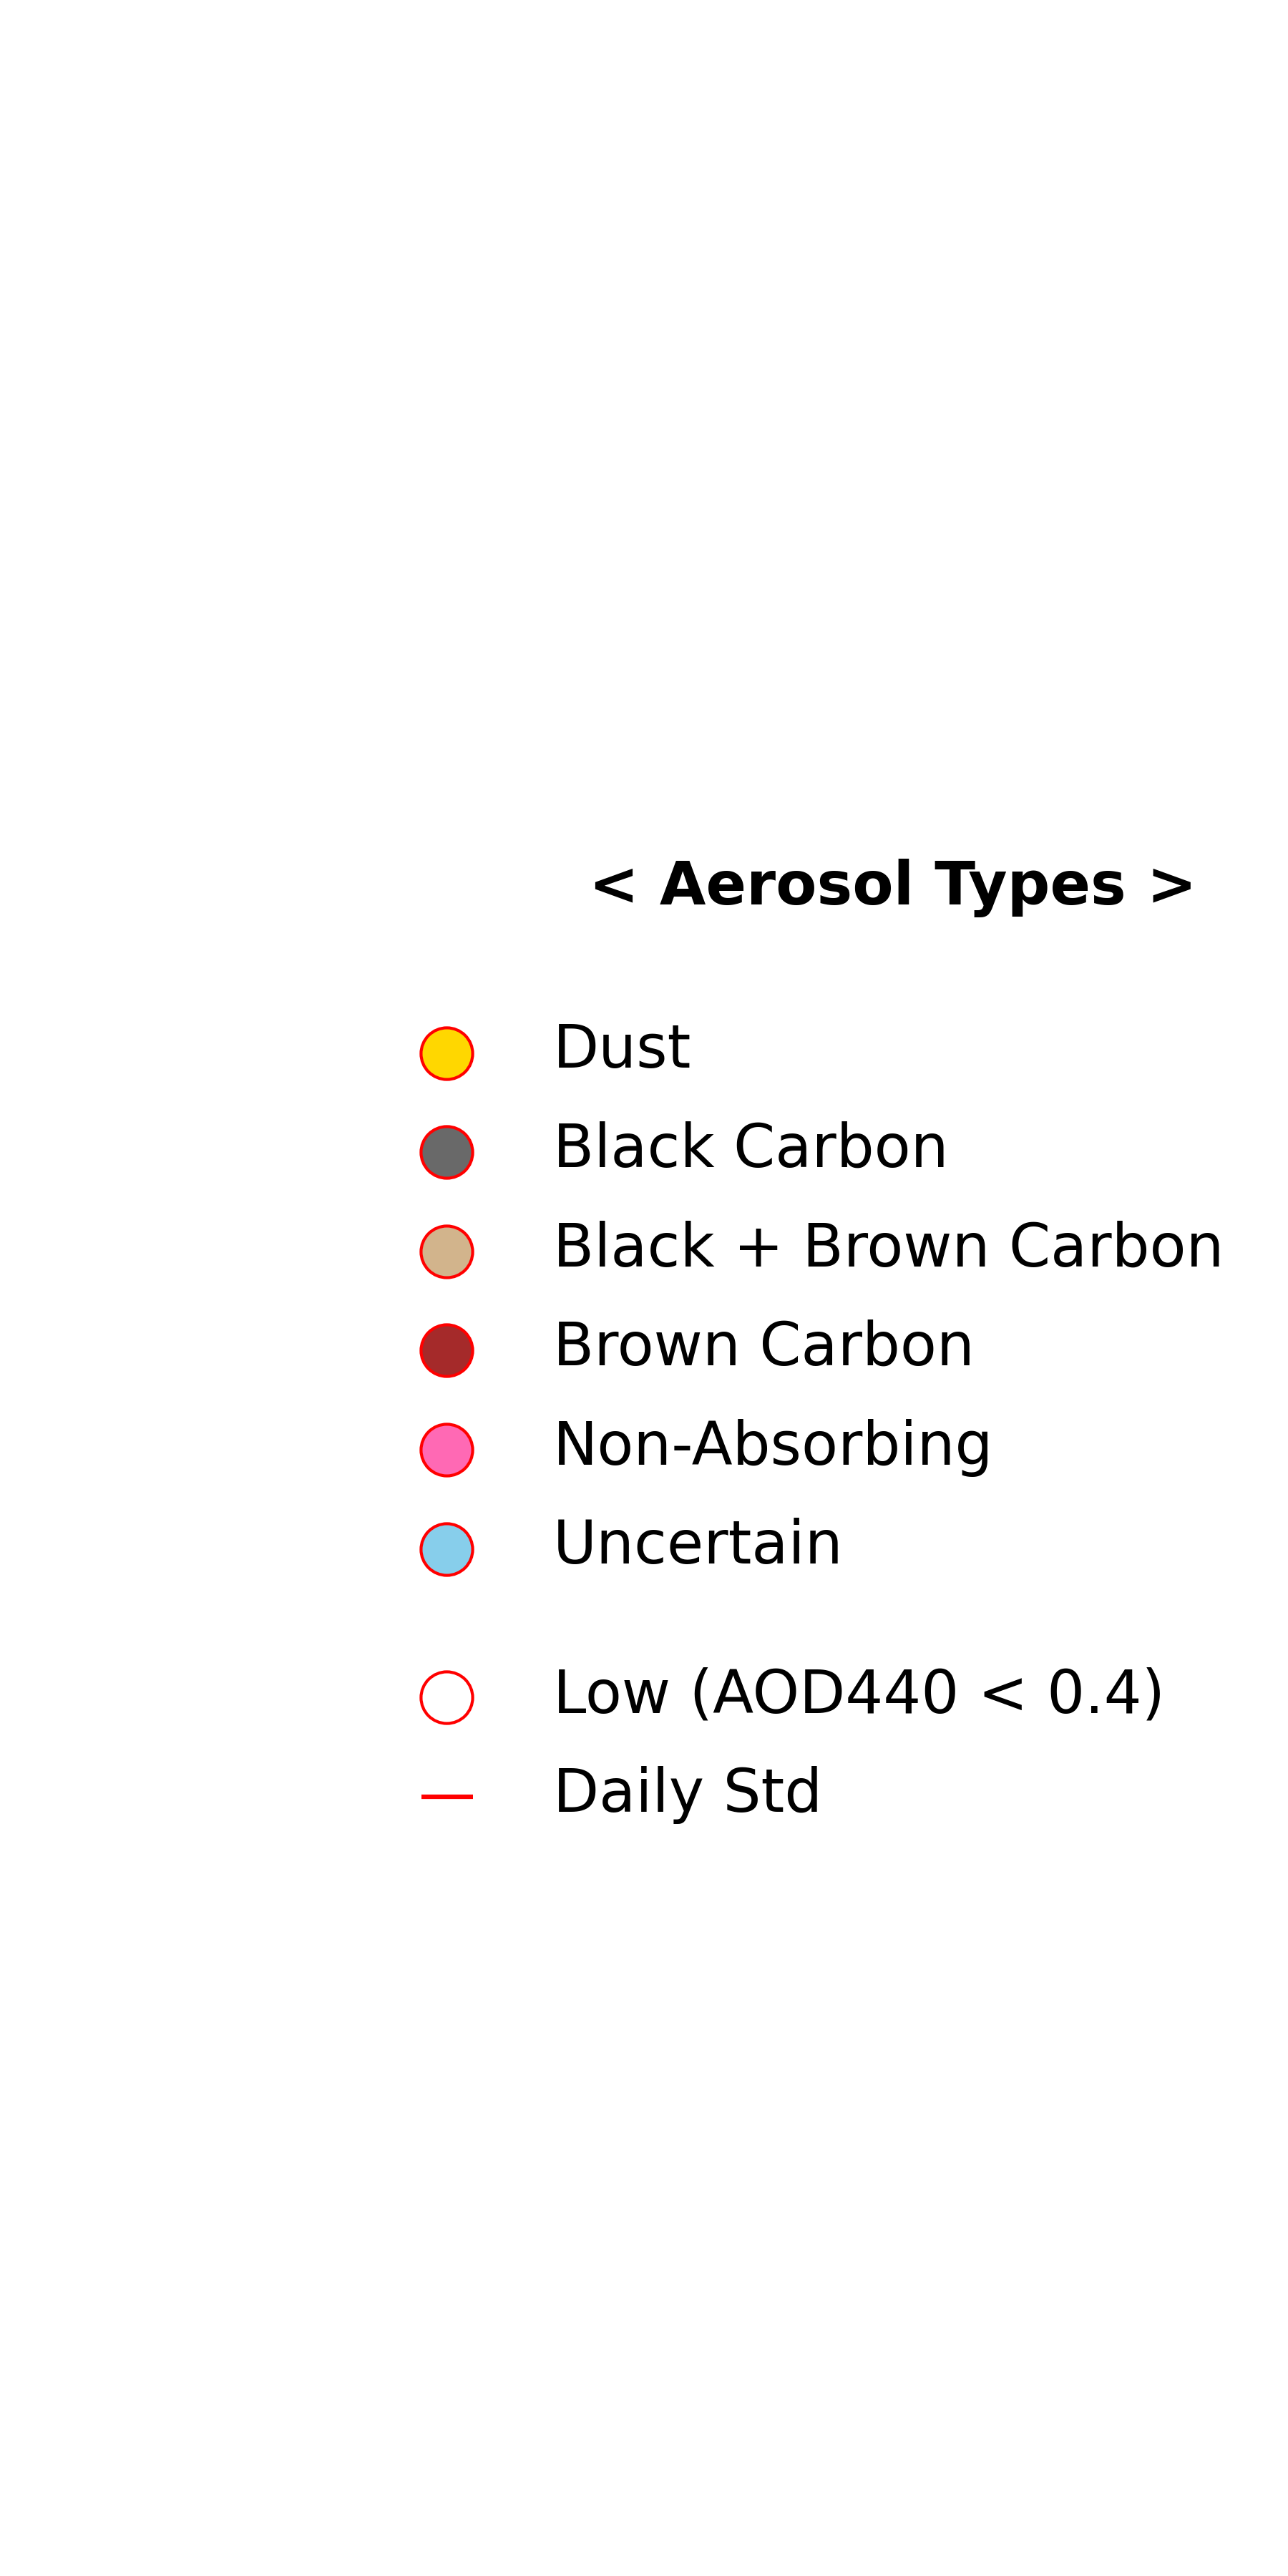Click the Non-Absorbing legend label

click(772, 1445)
